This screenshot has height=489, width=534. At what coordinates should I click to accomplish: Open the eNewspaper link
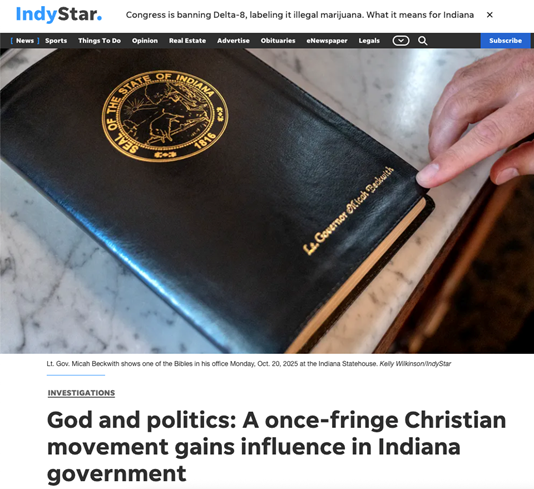tap(327, 41)
